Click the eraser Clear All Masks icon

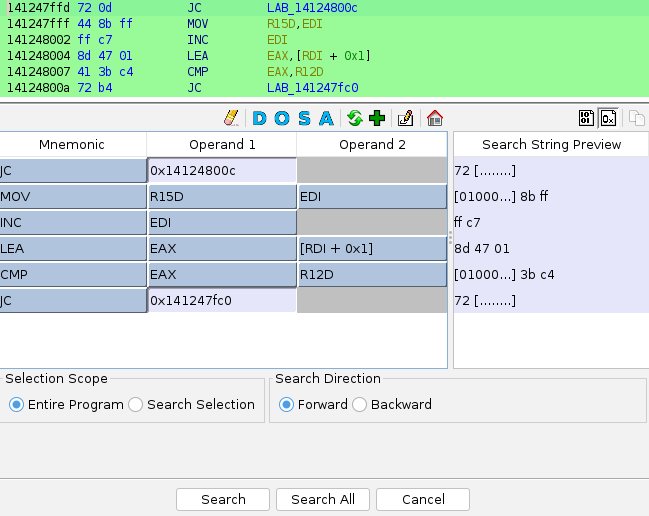pos(231,118)
